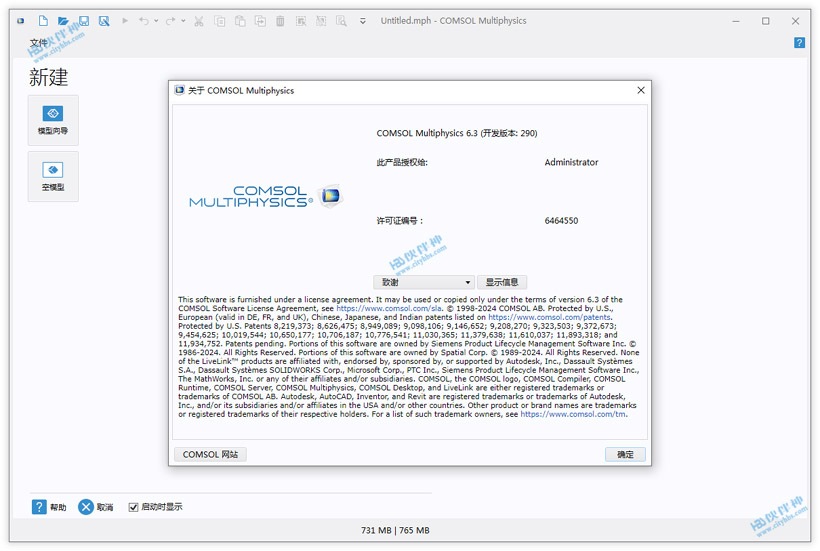
Task: Click the COMSOL cube logo in About dialog
Action: 331,196
